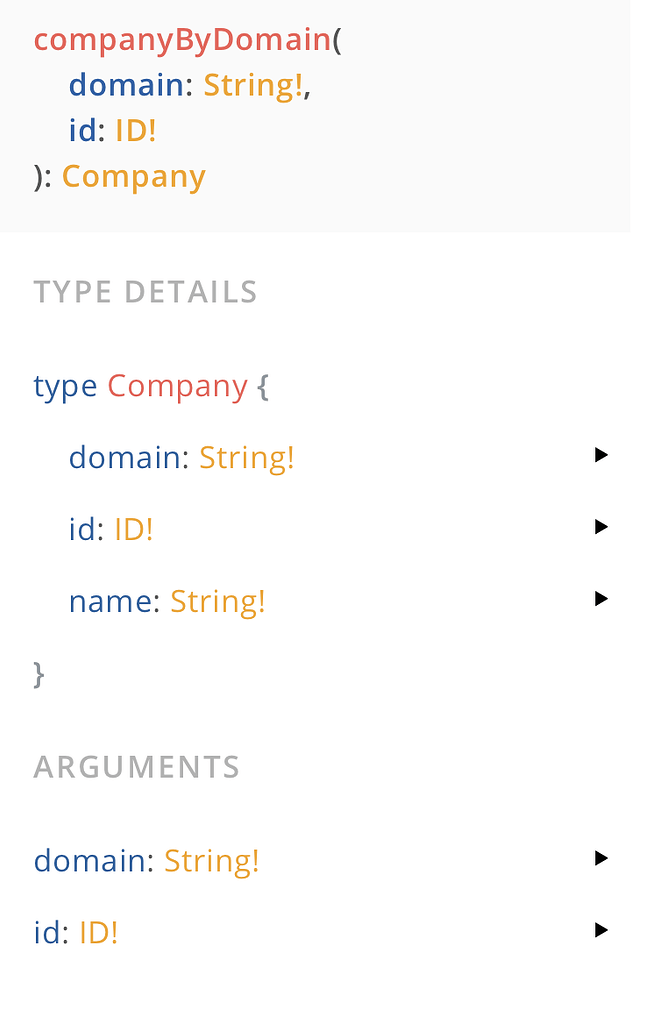Open String! type of the domain field
This screenshot has height=1024, width=655.
(246, 456)
